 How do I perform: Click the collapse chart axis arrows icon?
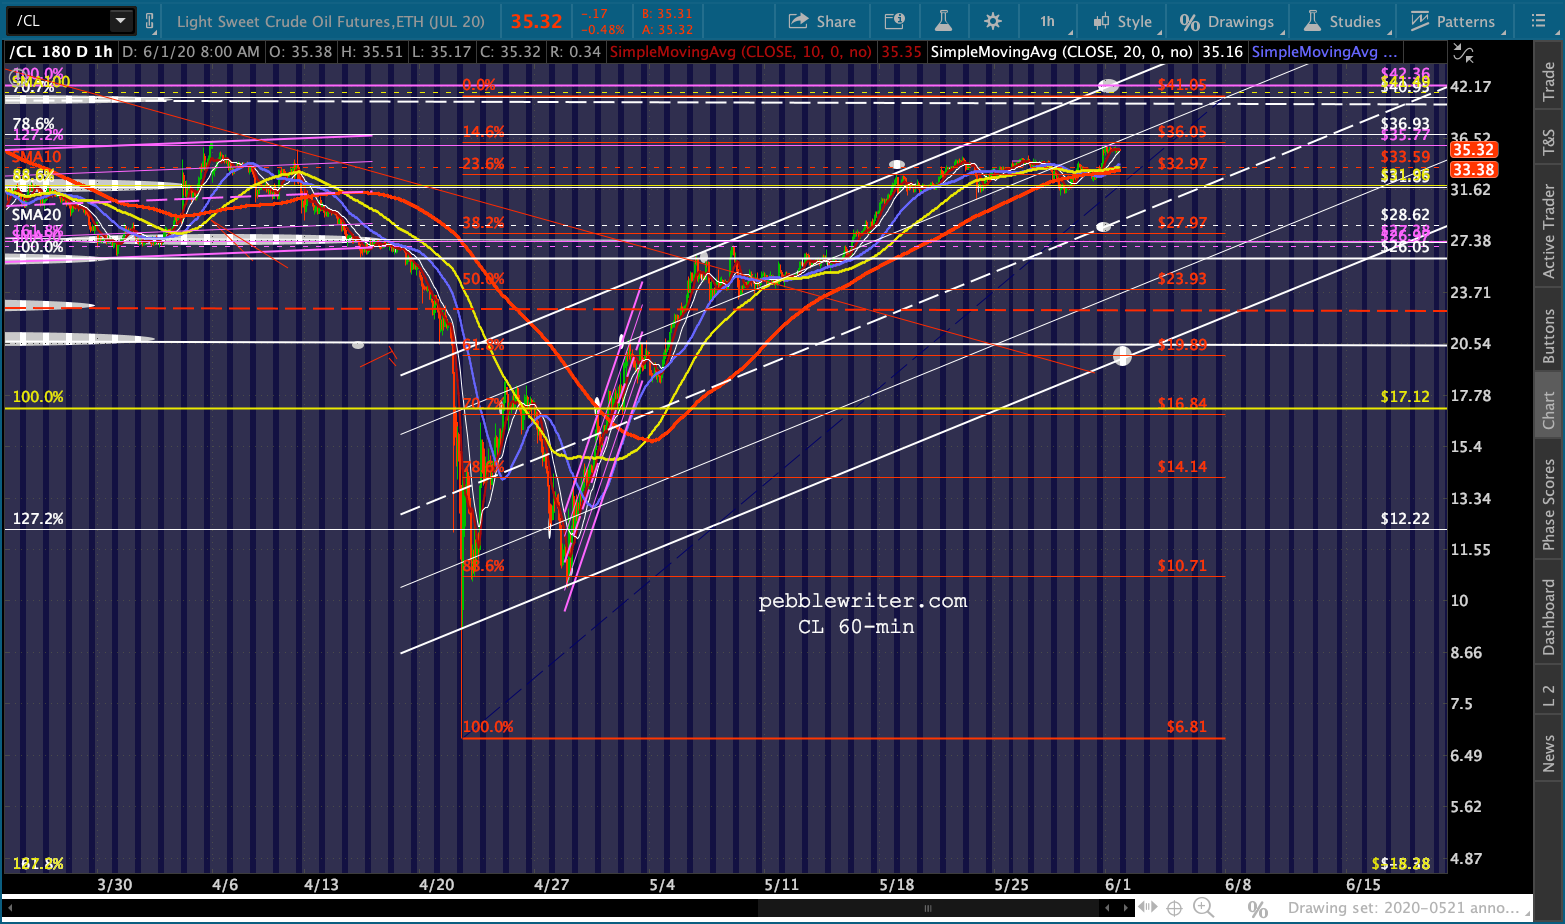click(x=1464, y=53)
